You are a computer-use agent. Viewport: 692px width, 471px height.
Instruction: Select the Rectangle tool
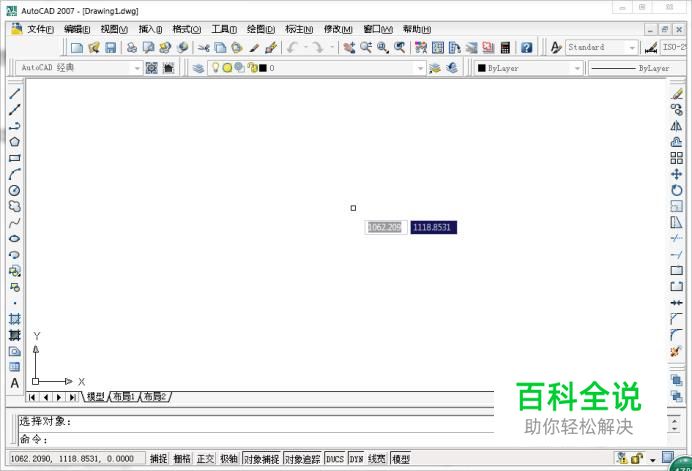15,158
